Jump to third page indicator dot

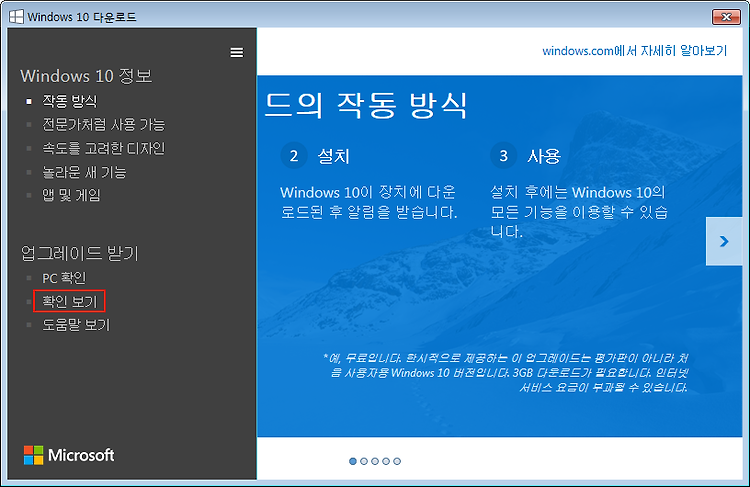[375, 461]
